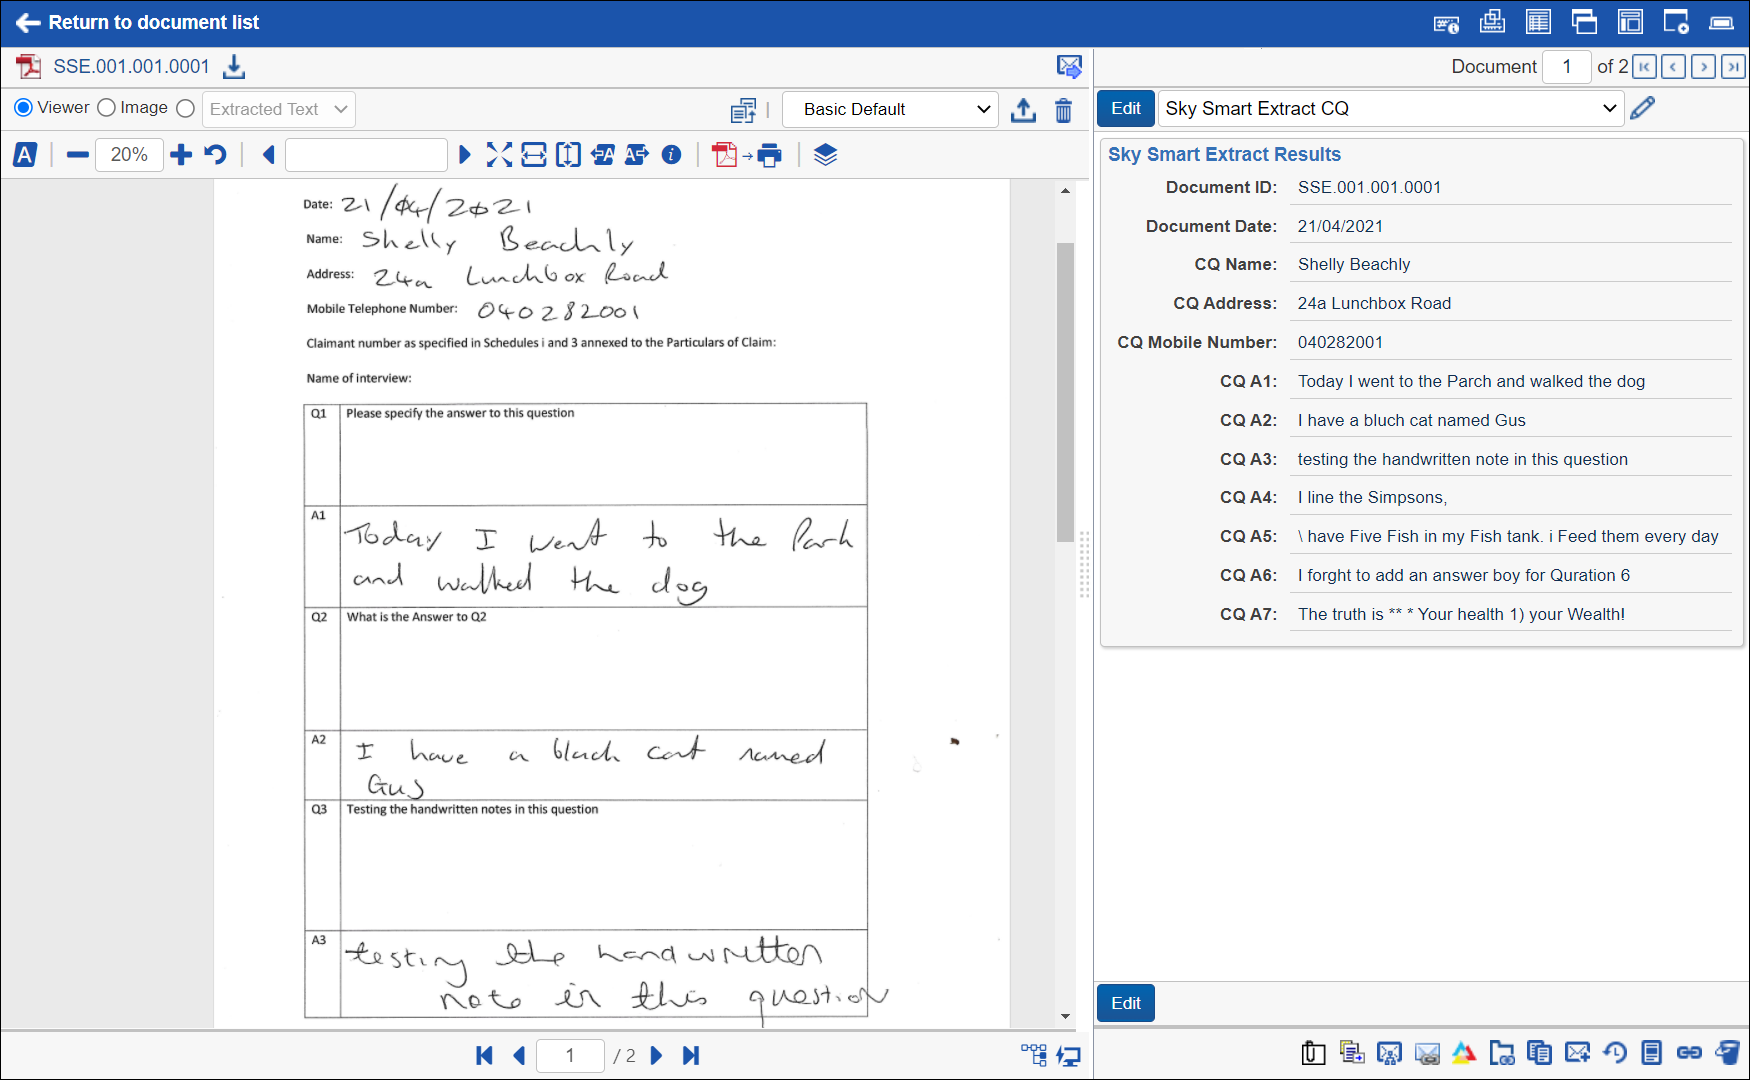Select the Viewer radio button

pos(24,108)
